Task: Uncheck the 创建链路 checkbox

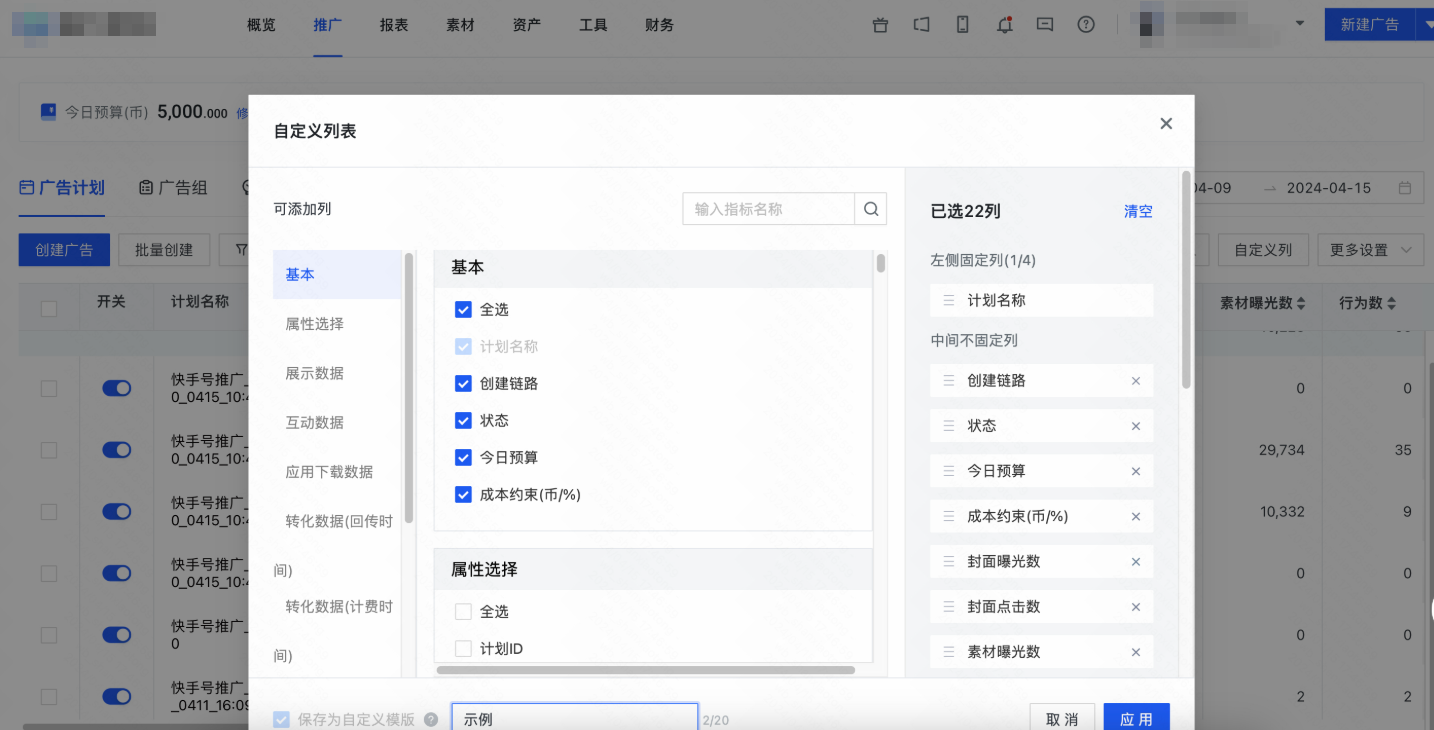Action: tap(463, 383)
